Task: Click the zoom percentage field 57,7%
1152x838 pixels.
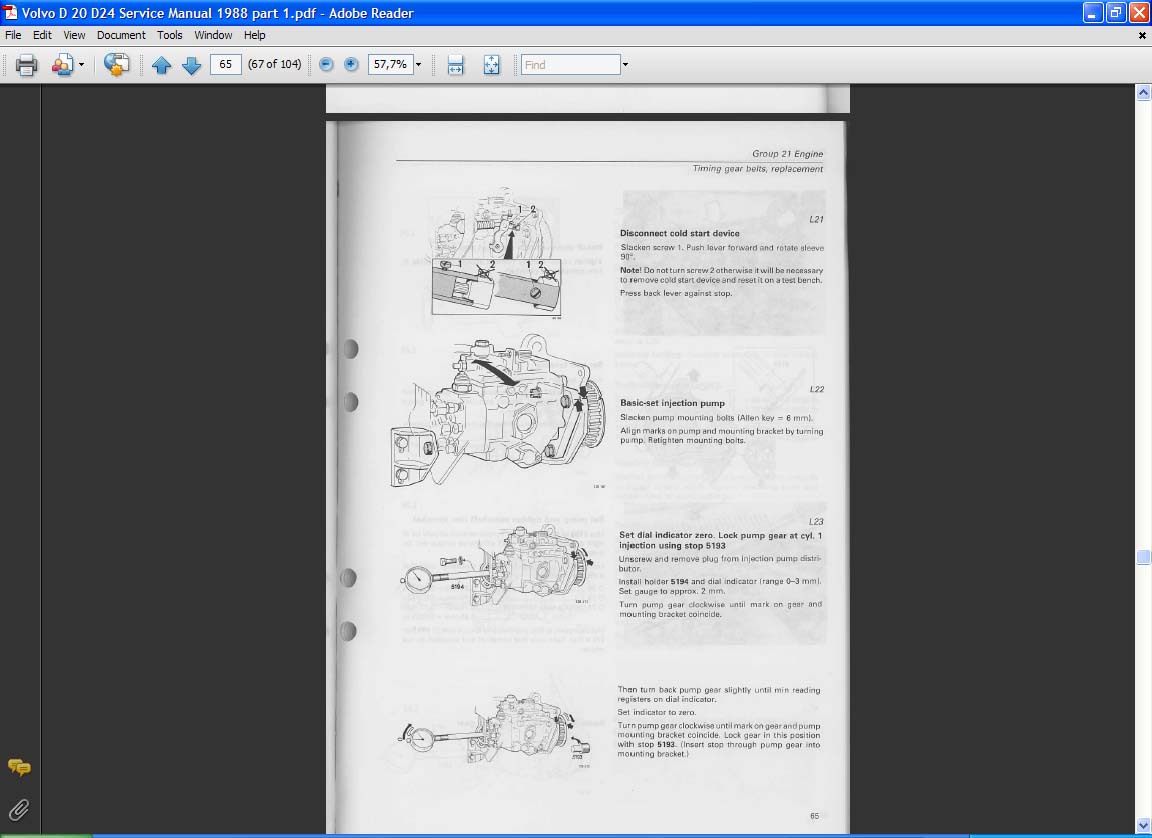Action: tap(390, 64)
